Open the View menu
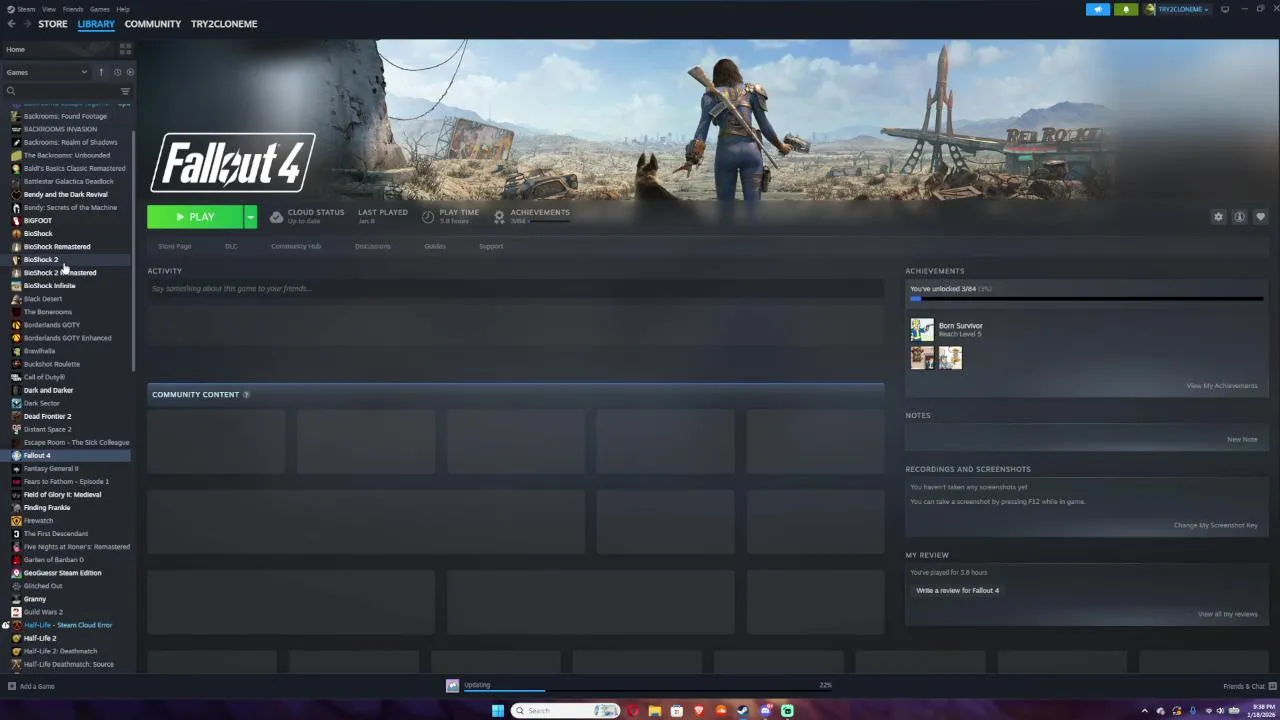The image size is (1280, 720). 49,9
